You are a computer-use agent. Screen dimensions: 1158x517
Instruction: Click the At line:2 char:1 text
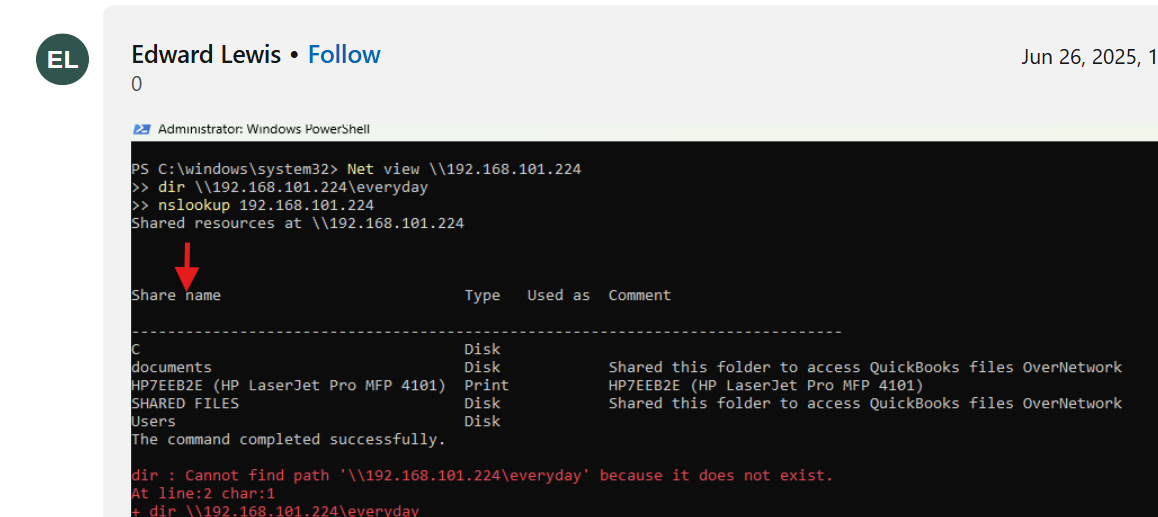(203, 493)
